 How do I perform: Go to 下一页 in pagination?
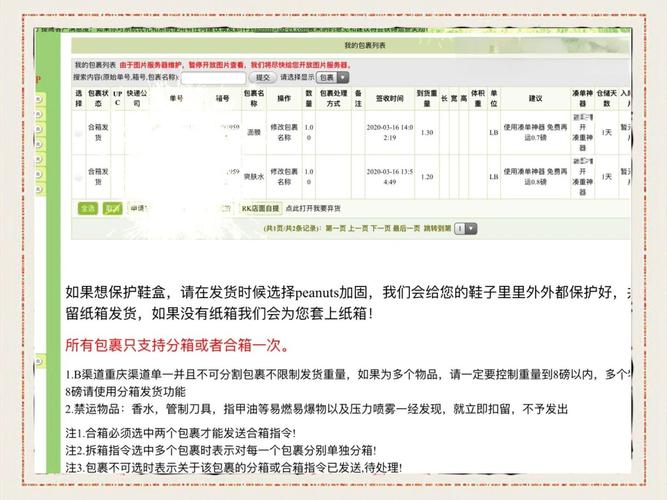(380, 229)
